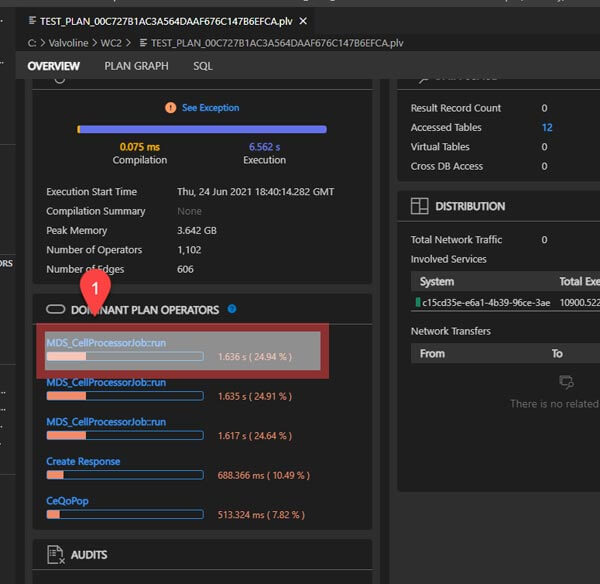The width and height of the screenshot is (600, 584).
Task: Click the 6.562 s Execution value
Action: point(264,147)
